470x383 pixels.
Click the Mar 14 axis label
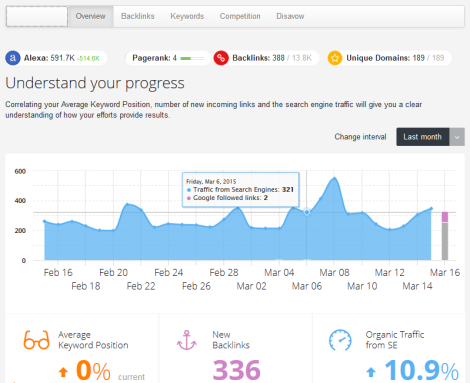(x=417, y=286)
